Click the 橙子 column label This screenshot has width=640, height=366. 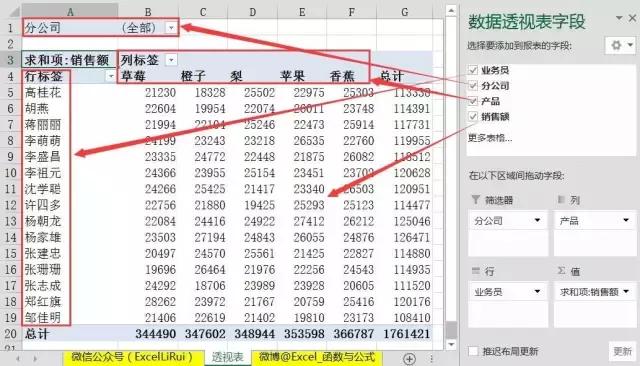tap(193, 76)
